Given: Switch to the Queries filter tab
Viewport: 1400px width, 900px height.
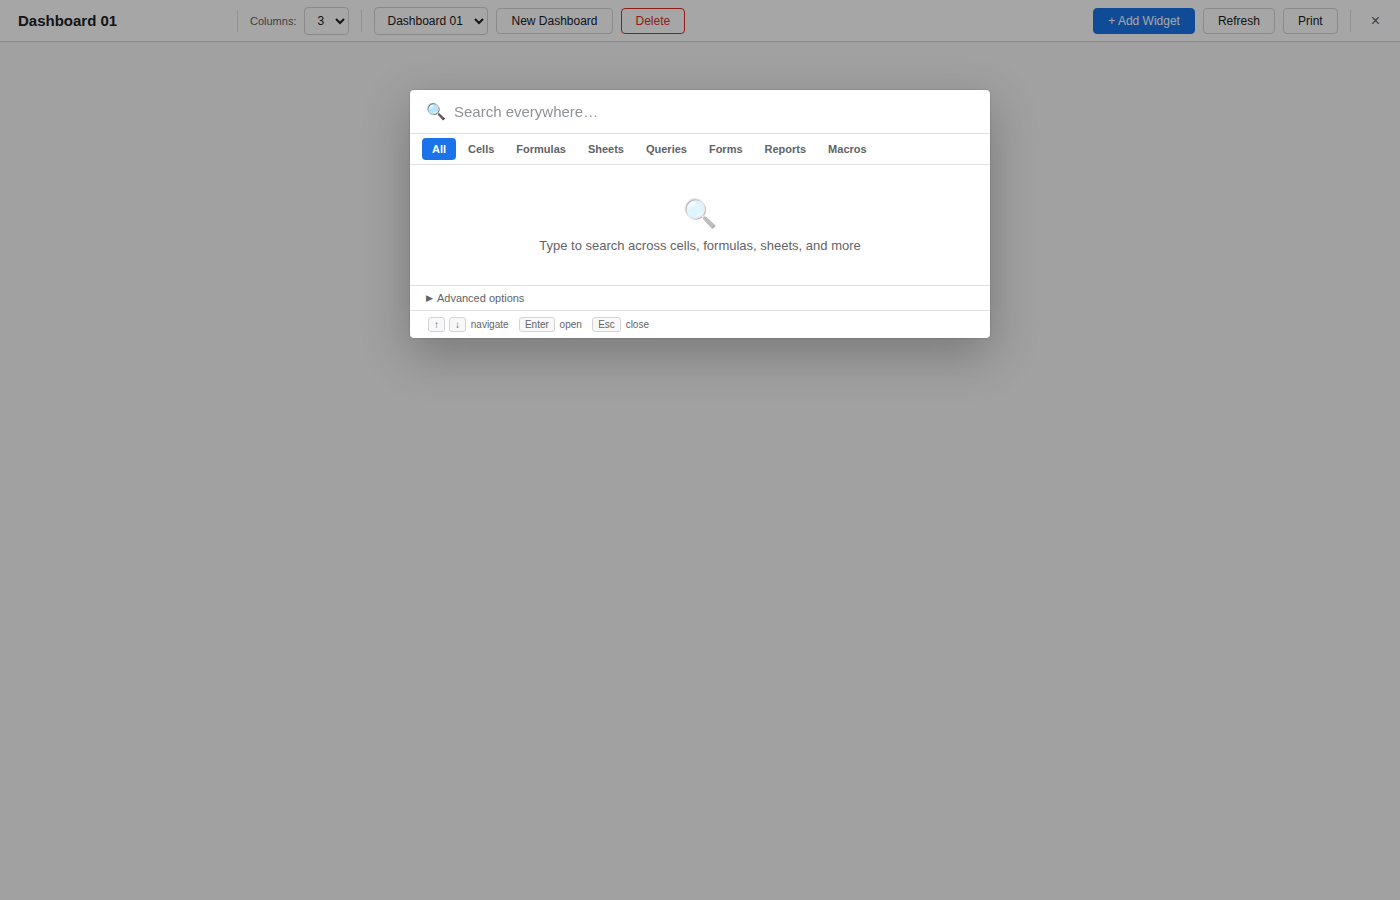Looking at the screenshot, I should [x=666, y=149].
